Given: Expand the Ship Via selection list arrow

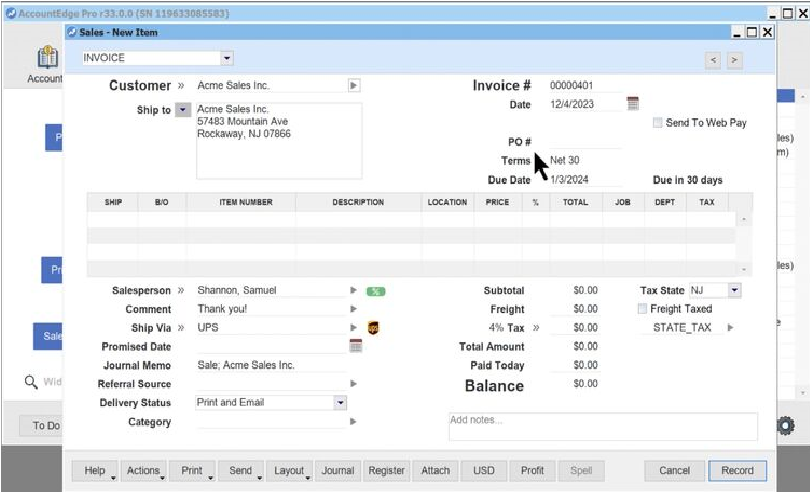Looking at the screenshot, I should [353, 328].
